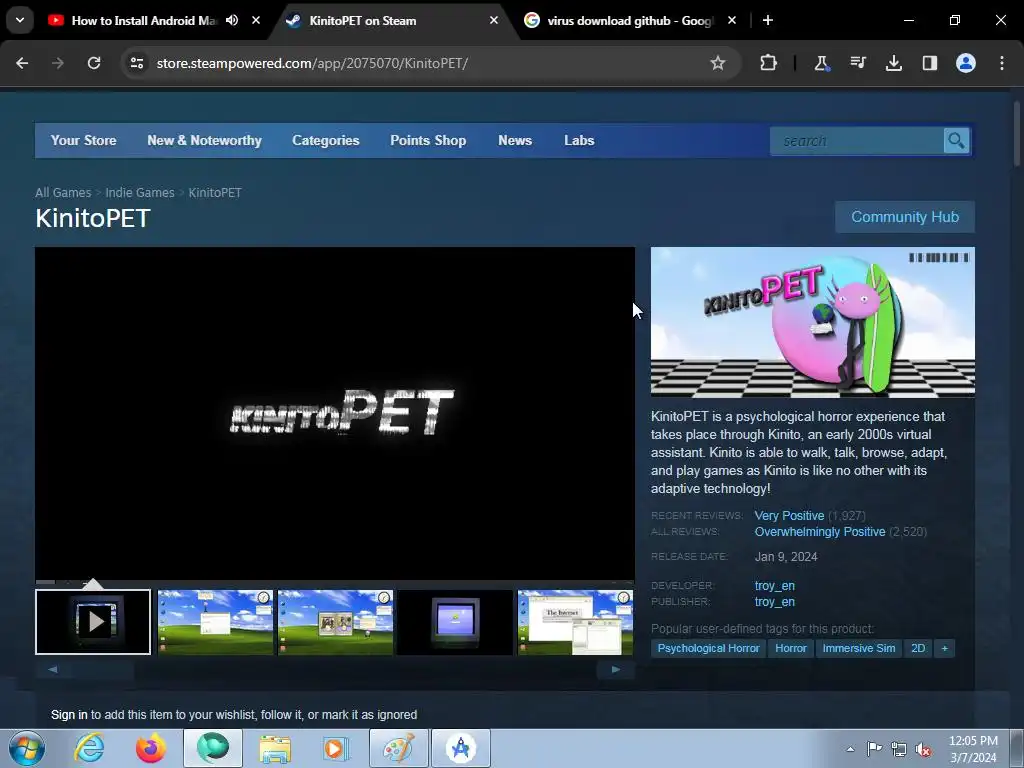The image size is (1024, 768).
Task: Open developer troy_en link
Action: point(775,586)
